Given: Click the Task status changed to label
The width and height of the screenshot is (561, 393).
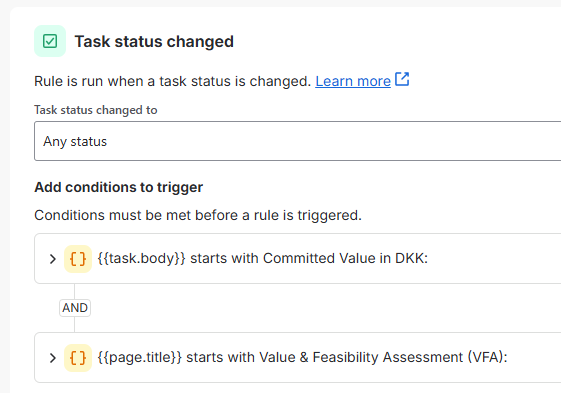Looking at the screenshot, I should point(96,110).
